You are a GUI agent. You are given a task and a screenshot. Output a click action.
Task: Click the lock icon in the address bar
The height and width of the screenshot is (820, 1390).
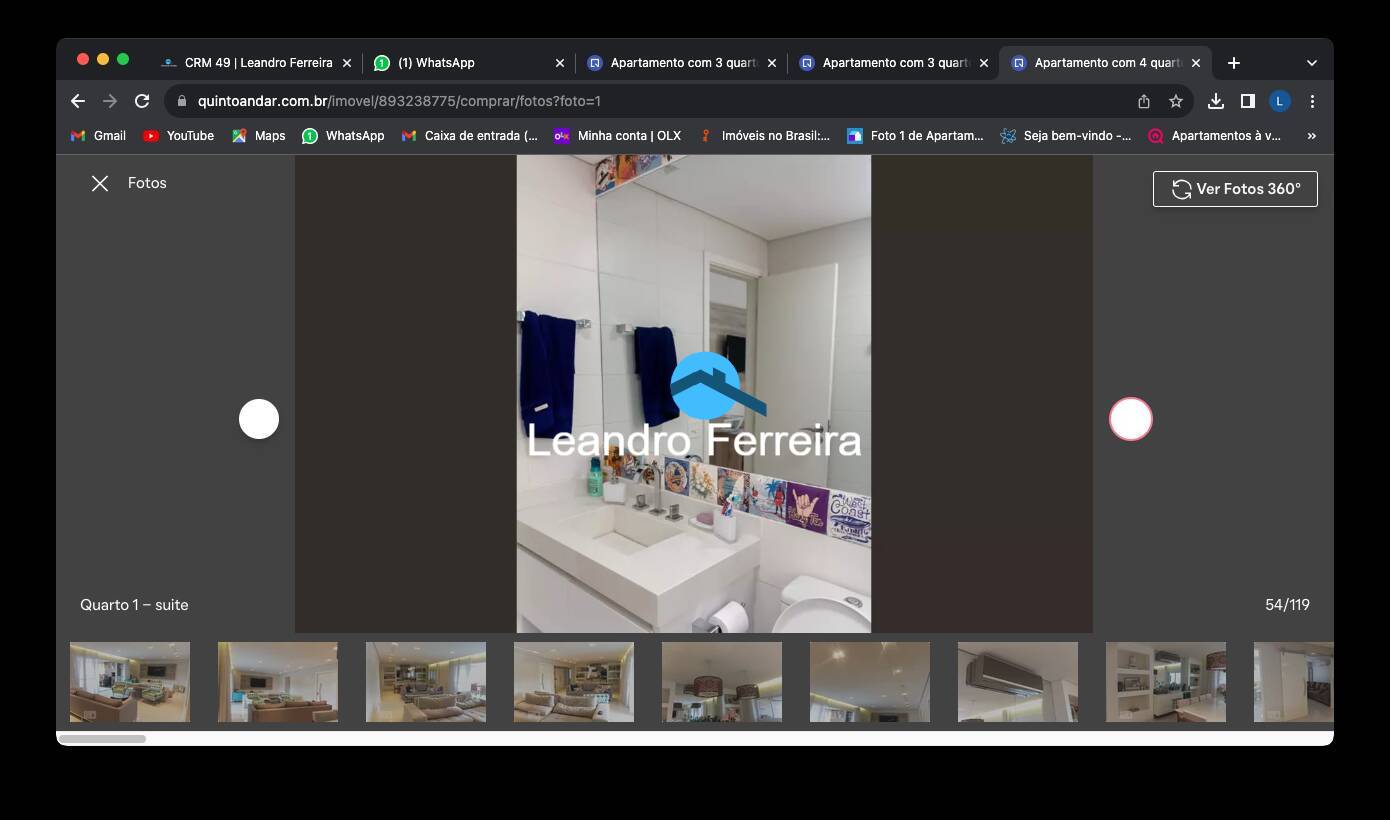pyautogui.click(x=181, y=101)
